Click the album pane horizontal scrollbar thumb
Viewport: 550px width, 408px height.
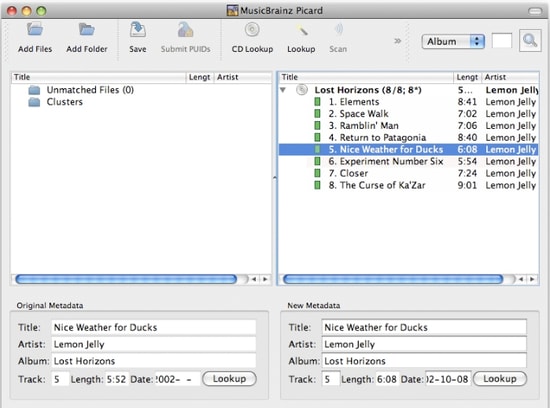point(393,279)
